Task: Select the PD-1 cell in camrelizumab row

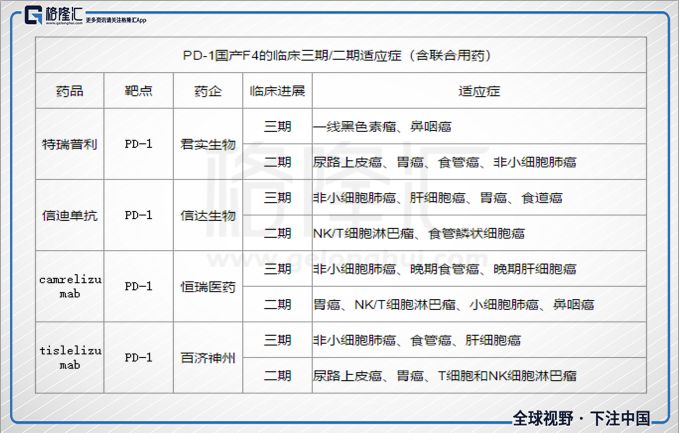Action: [x=139, y=286]
